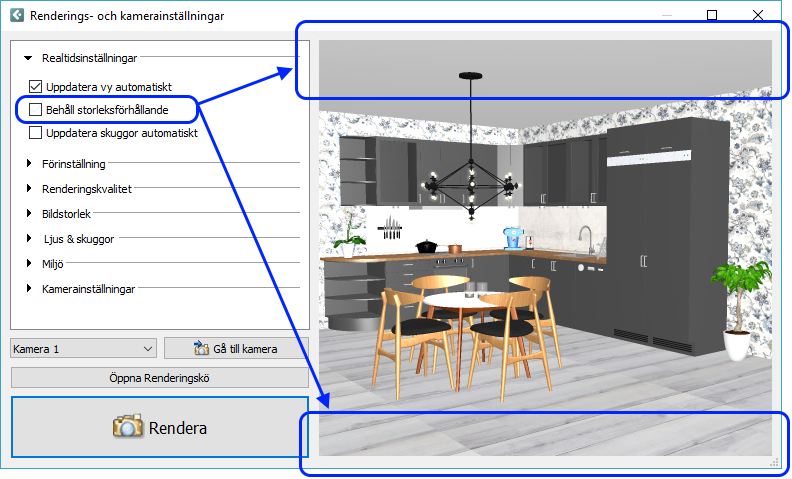The width and height of the screenshot is (792, 479).
Task: Click the camera icon on Rendera button
Action: click(128, 427)
